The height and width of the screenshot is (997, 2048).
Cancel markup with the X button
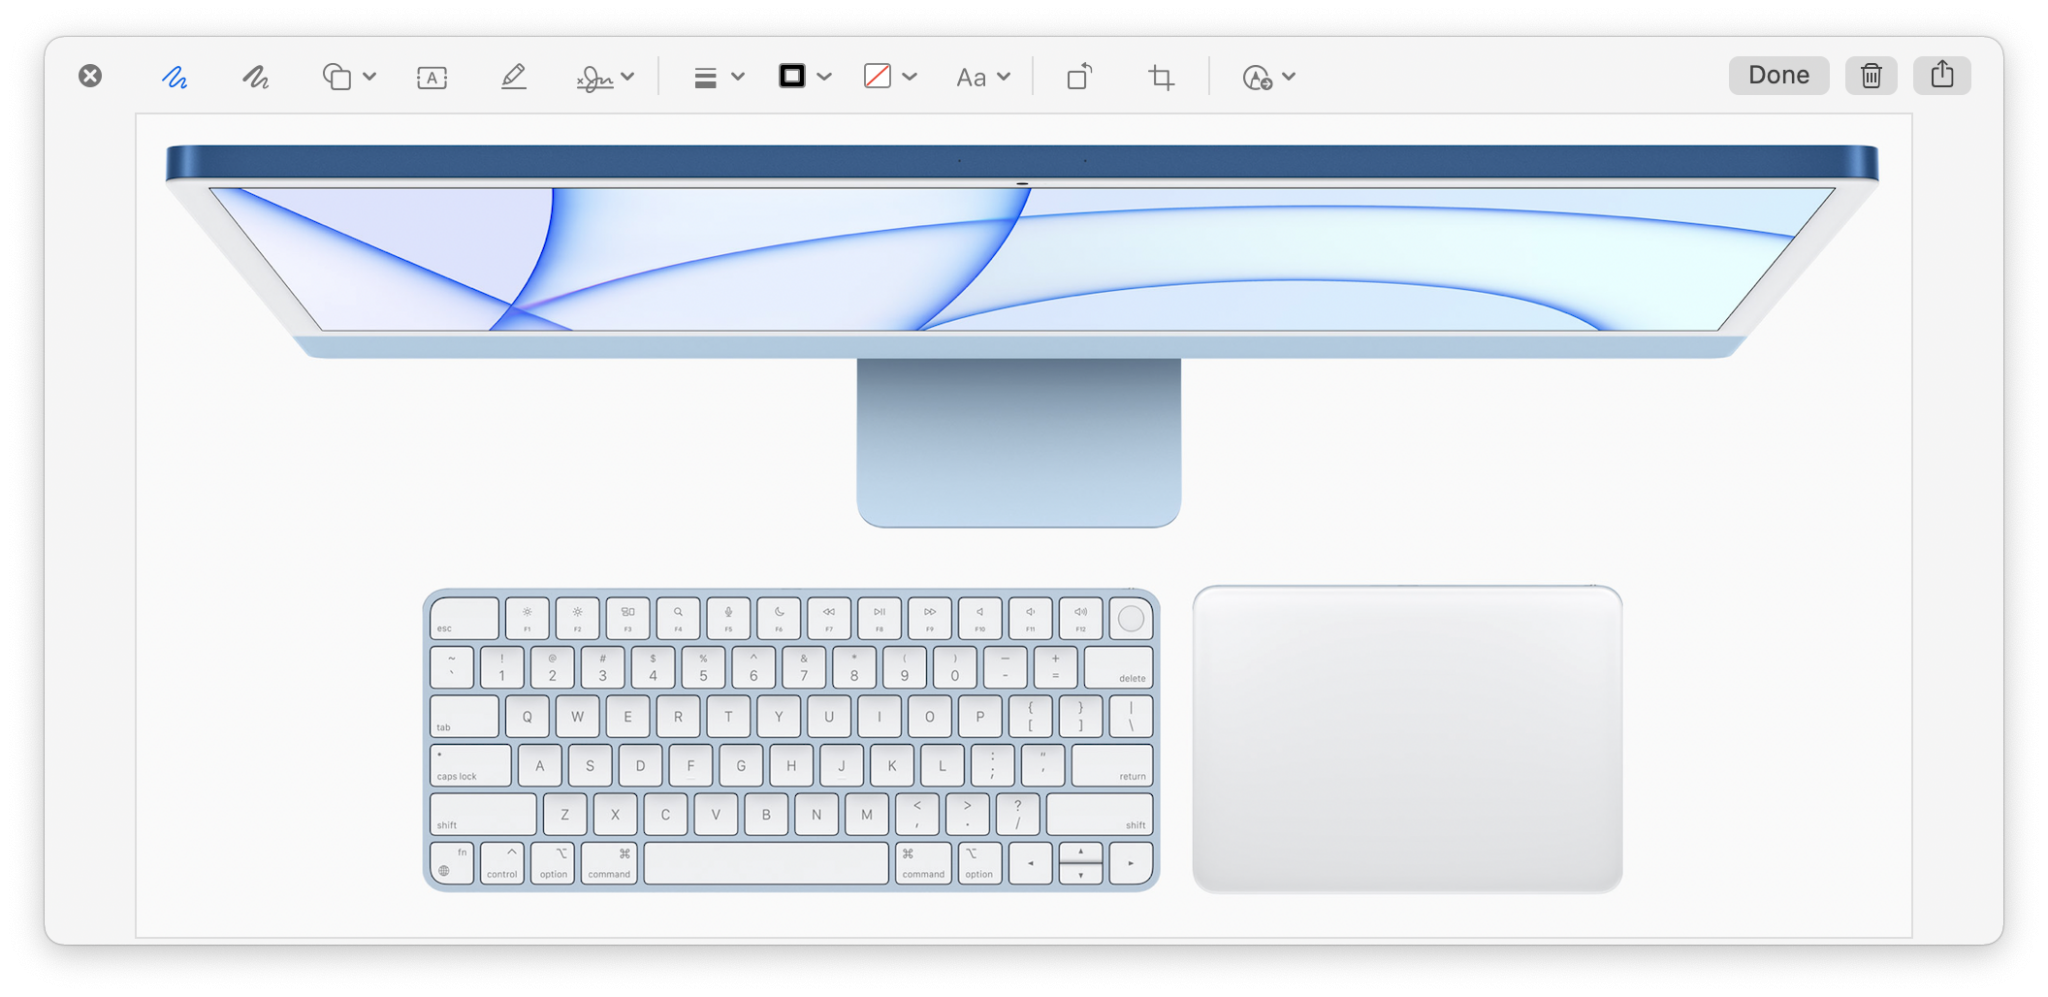coord(90,75)
